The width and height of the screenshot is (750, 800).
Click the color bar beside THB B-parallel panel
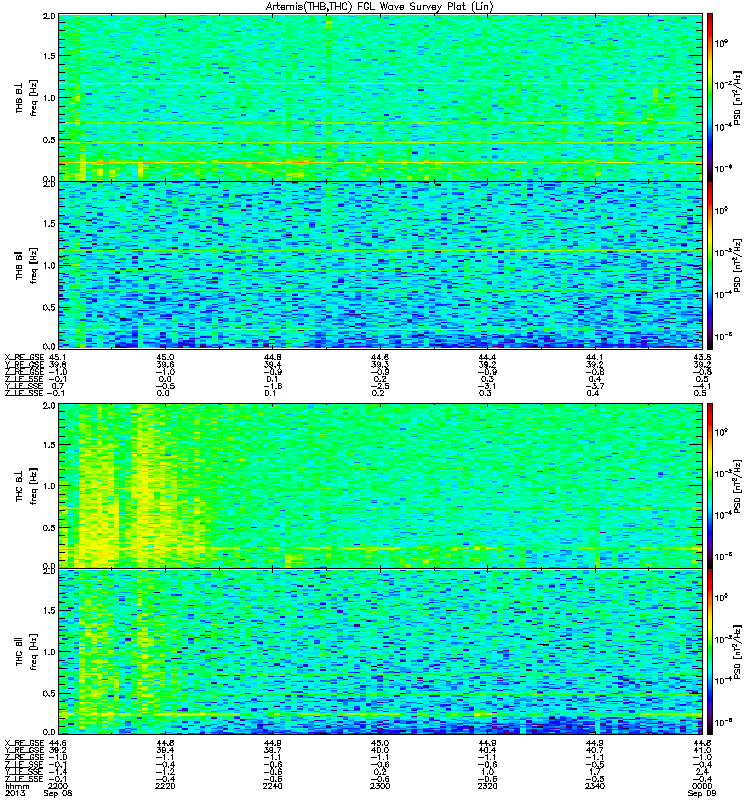[x=710, y=265]
